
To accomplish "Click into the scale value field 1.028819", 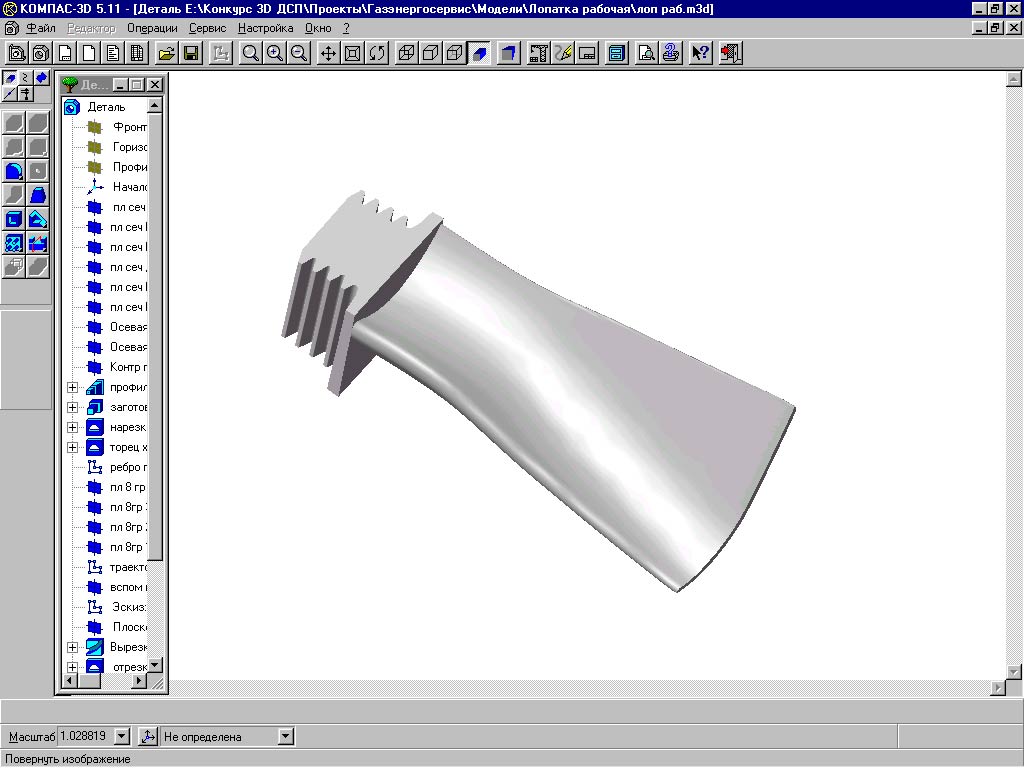I will [x=85, y=737].
